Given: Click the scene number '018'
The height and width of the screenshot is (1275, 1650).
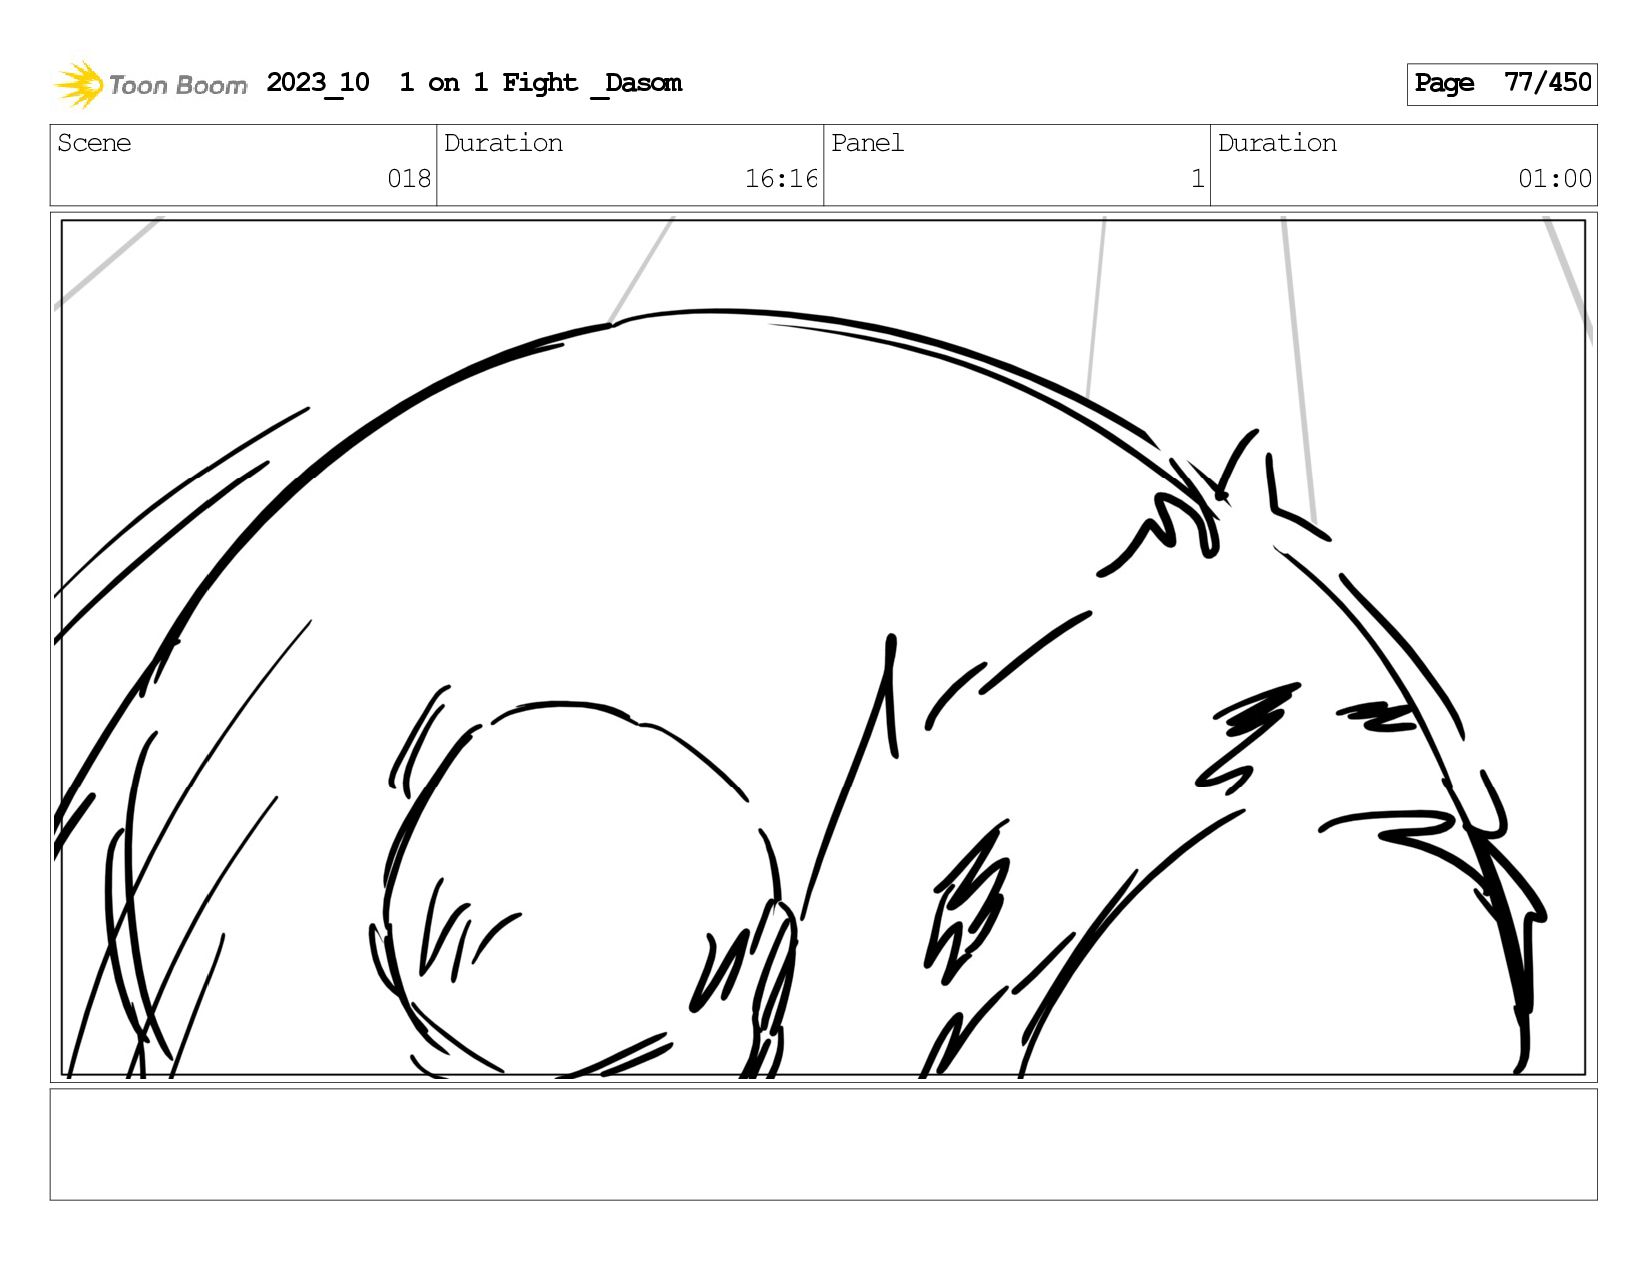Looking at the screenshot, I should click(x=409, y=179).
